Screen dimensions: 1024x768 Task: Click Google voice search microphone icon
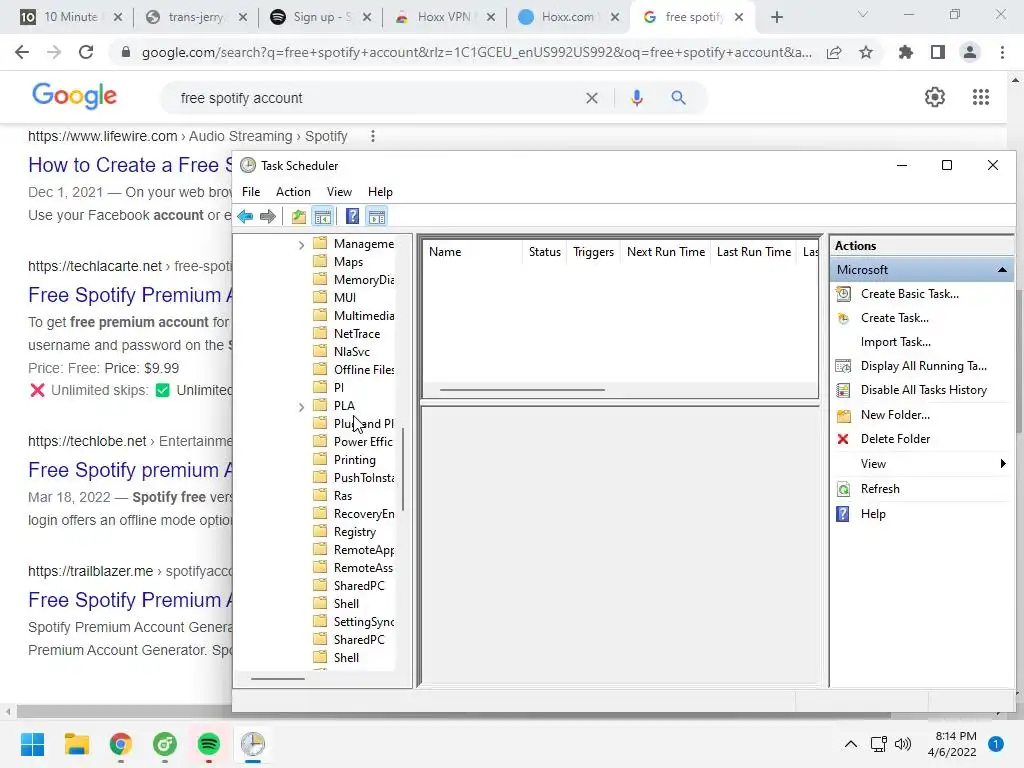[637, 98]
